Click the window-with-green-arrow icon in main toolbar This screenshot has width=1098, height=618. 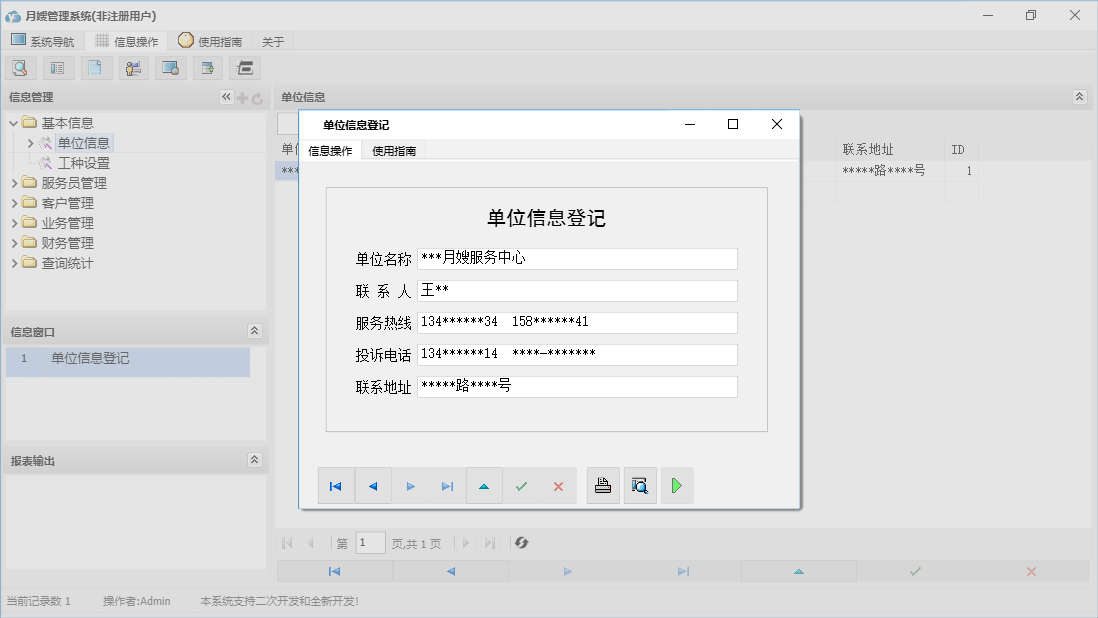pos(208,68)
